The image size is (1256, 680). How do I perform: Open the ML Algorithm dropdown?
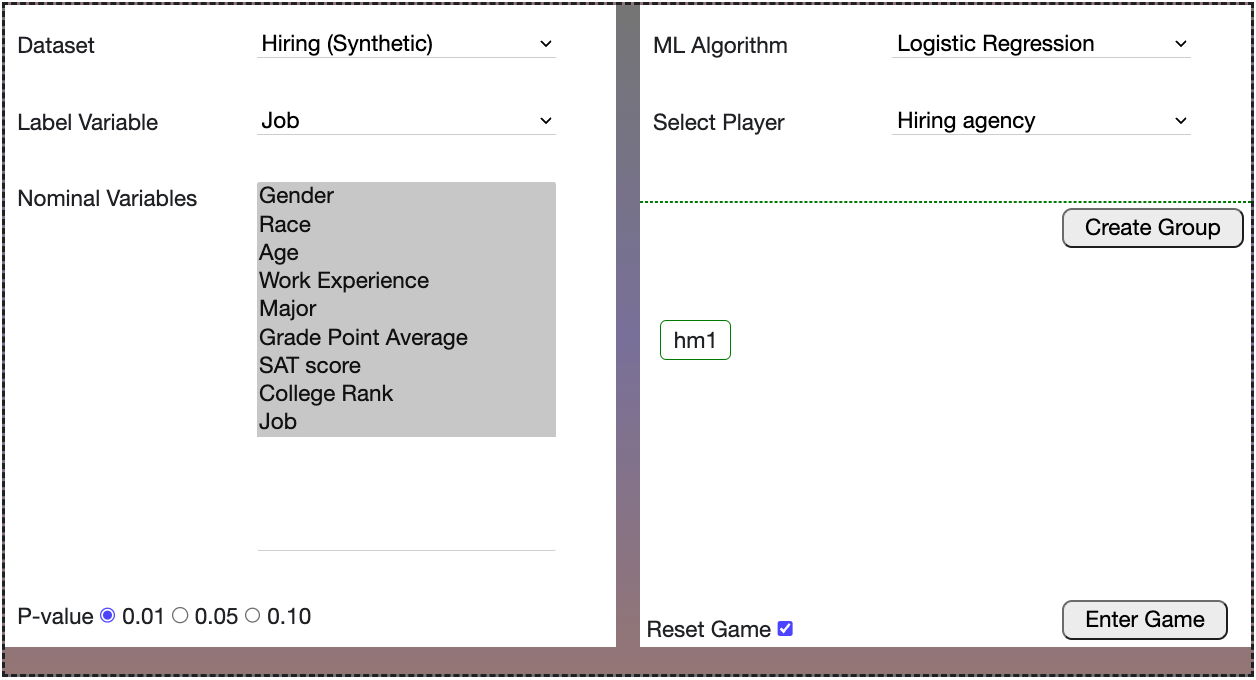tap(1040, 44)
